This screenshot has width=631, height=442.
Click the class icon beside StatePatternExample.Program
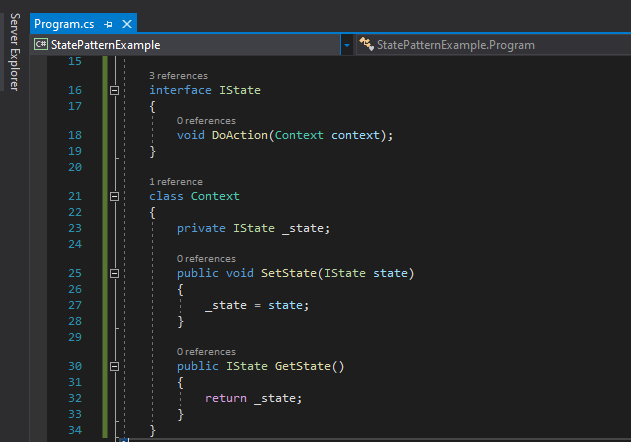[x=366, y=44]
